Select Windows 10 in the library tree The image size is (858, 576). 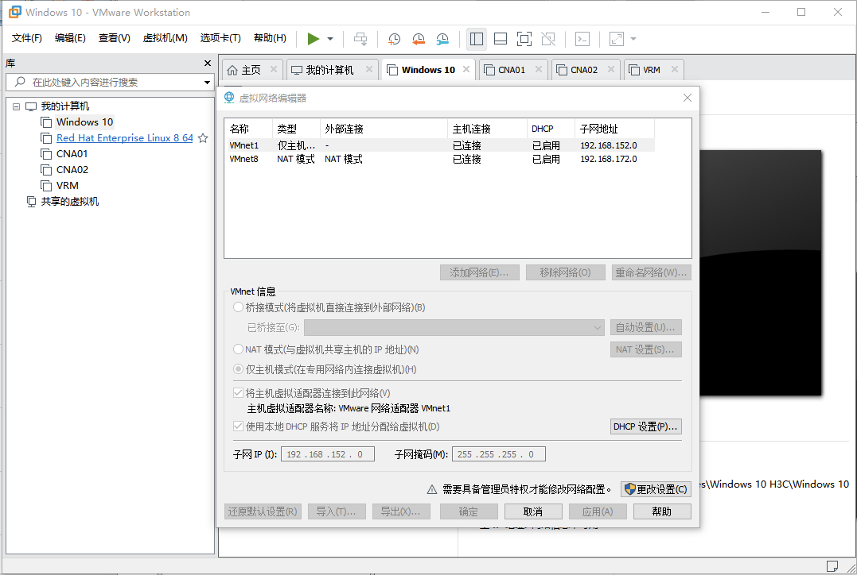[84, 122]
